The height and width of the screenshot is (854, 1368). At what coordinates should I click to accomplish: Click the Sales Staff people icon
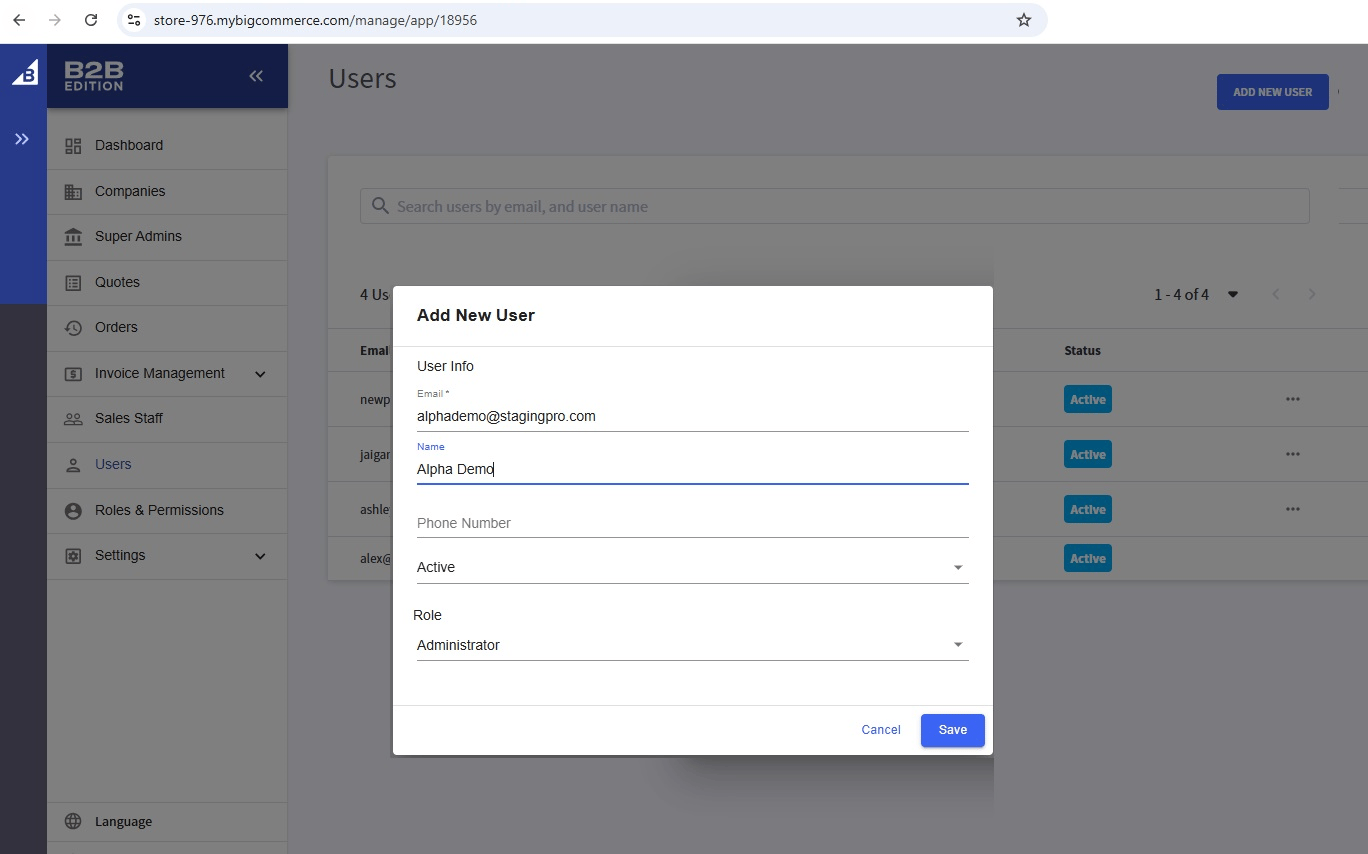(73, 419)
